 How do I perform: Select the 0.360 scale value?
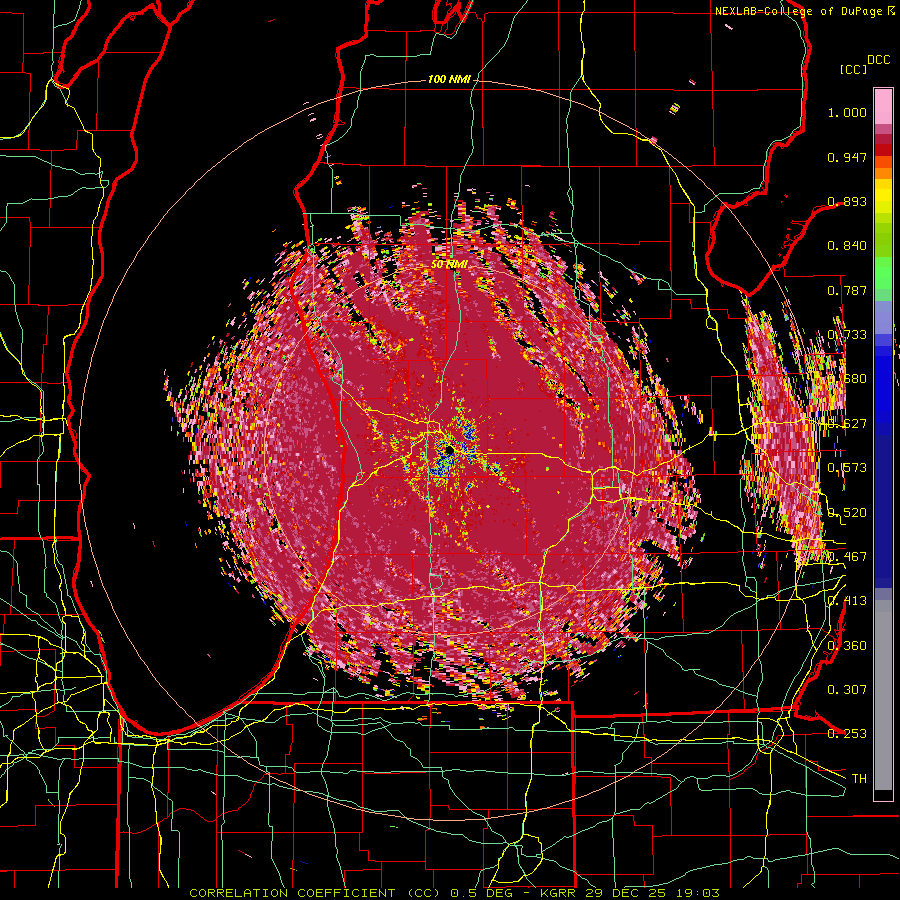point(847,646)
